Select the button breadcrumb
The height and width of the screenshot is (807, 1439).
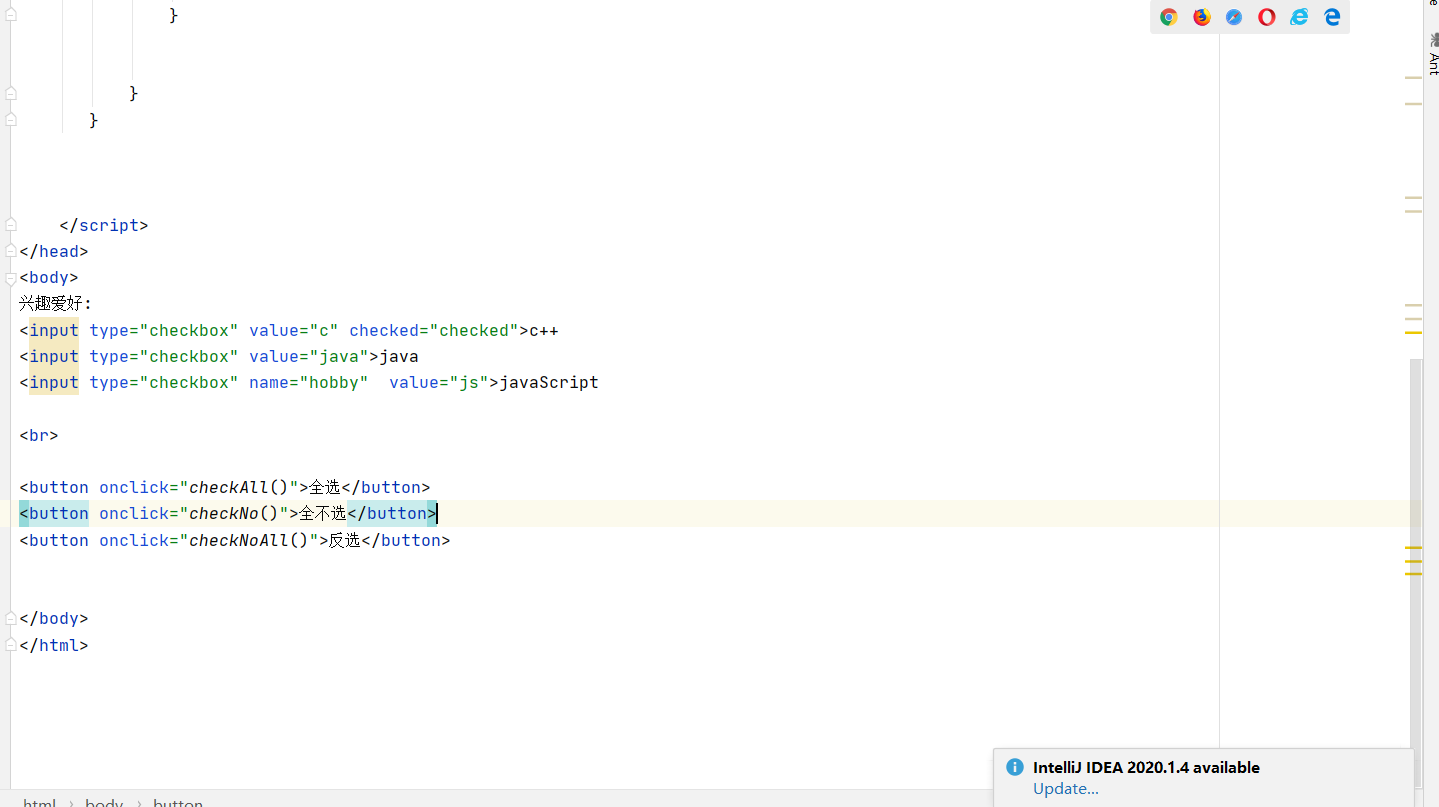(178, 802)
